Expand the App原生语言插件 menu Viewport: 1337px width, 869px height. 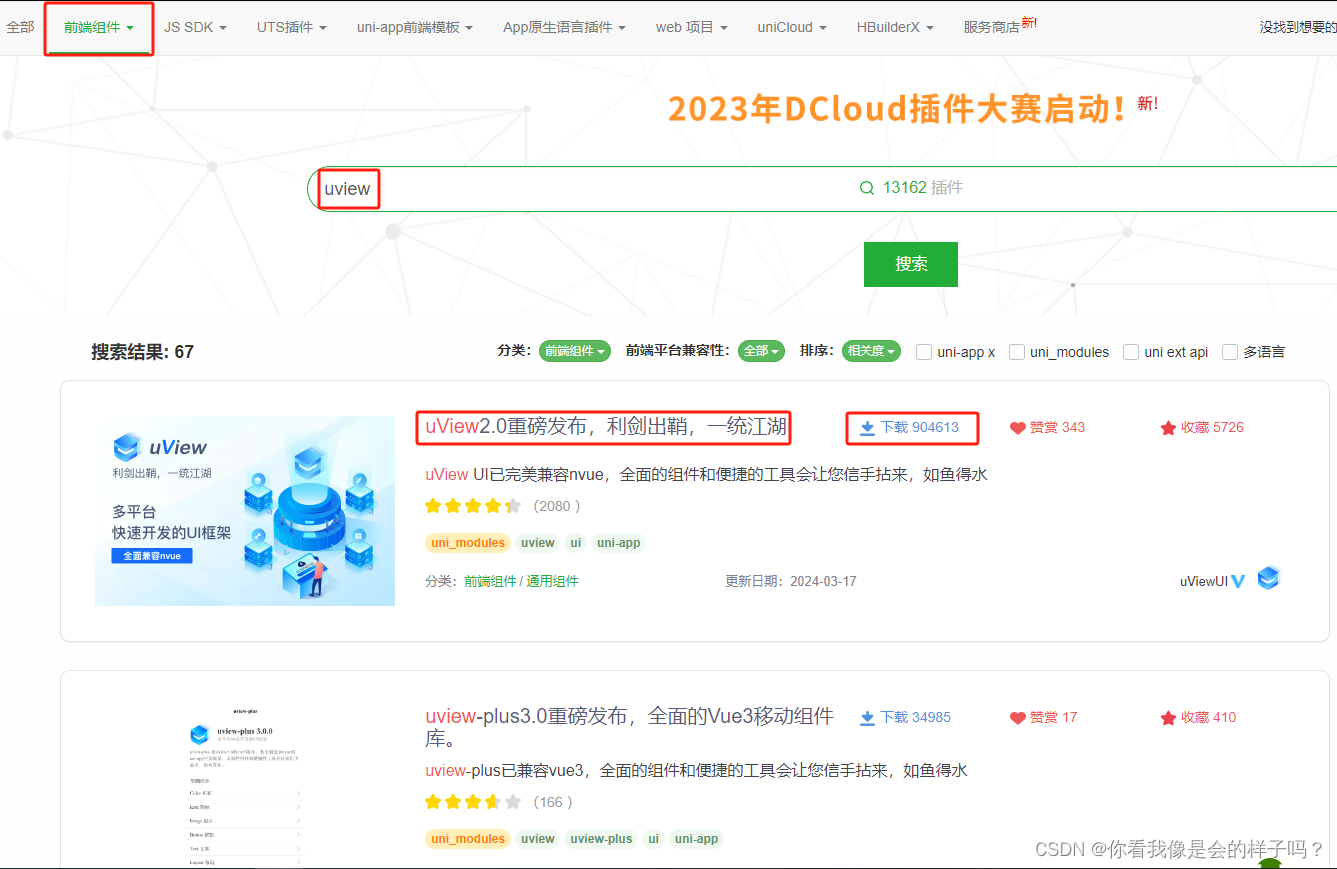[x=564, y=27]
